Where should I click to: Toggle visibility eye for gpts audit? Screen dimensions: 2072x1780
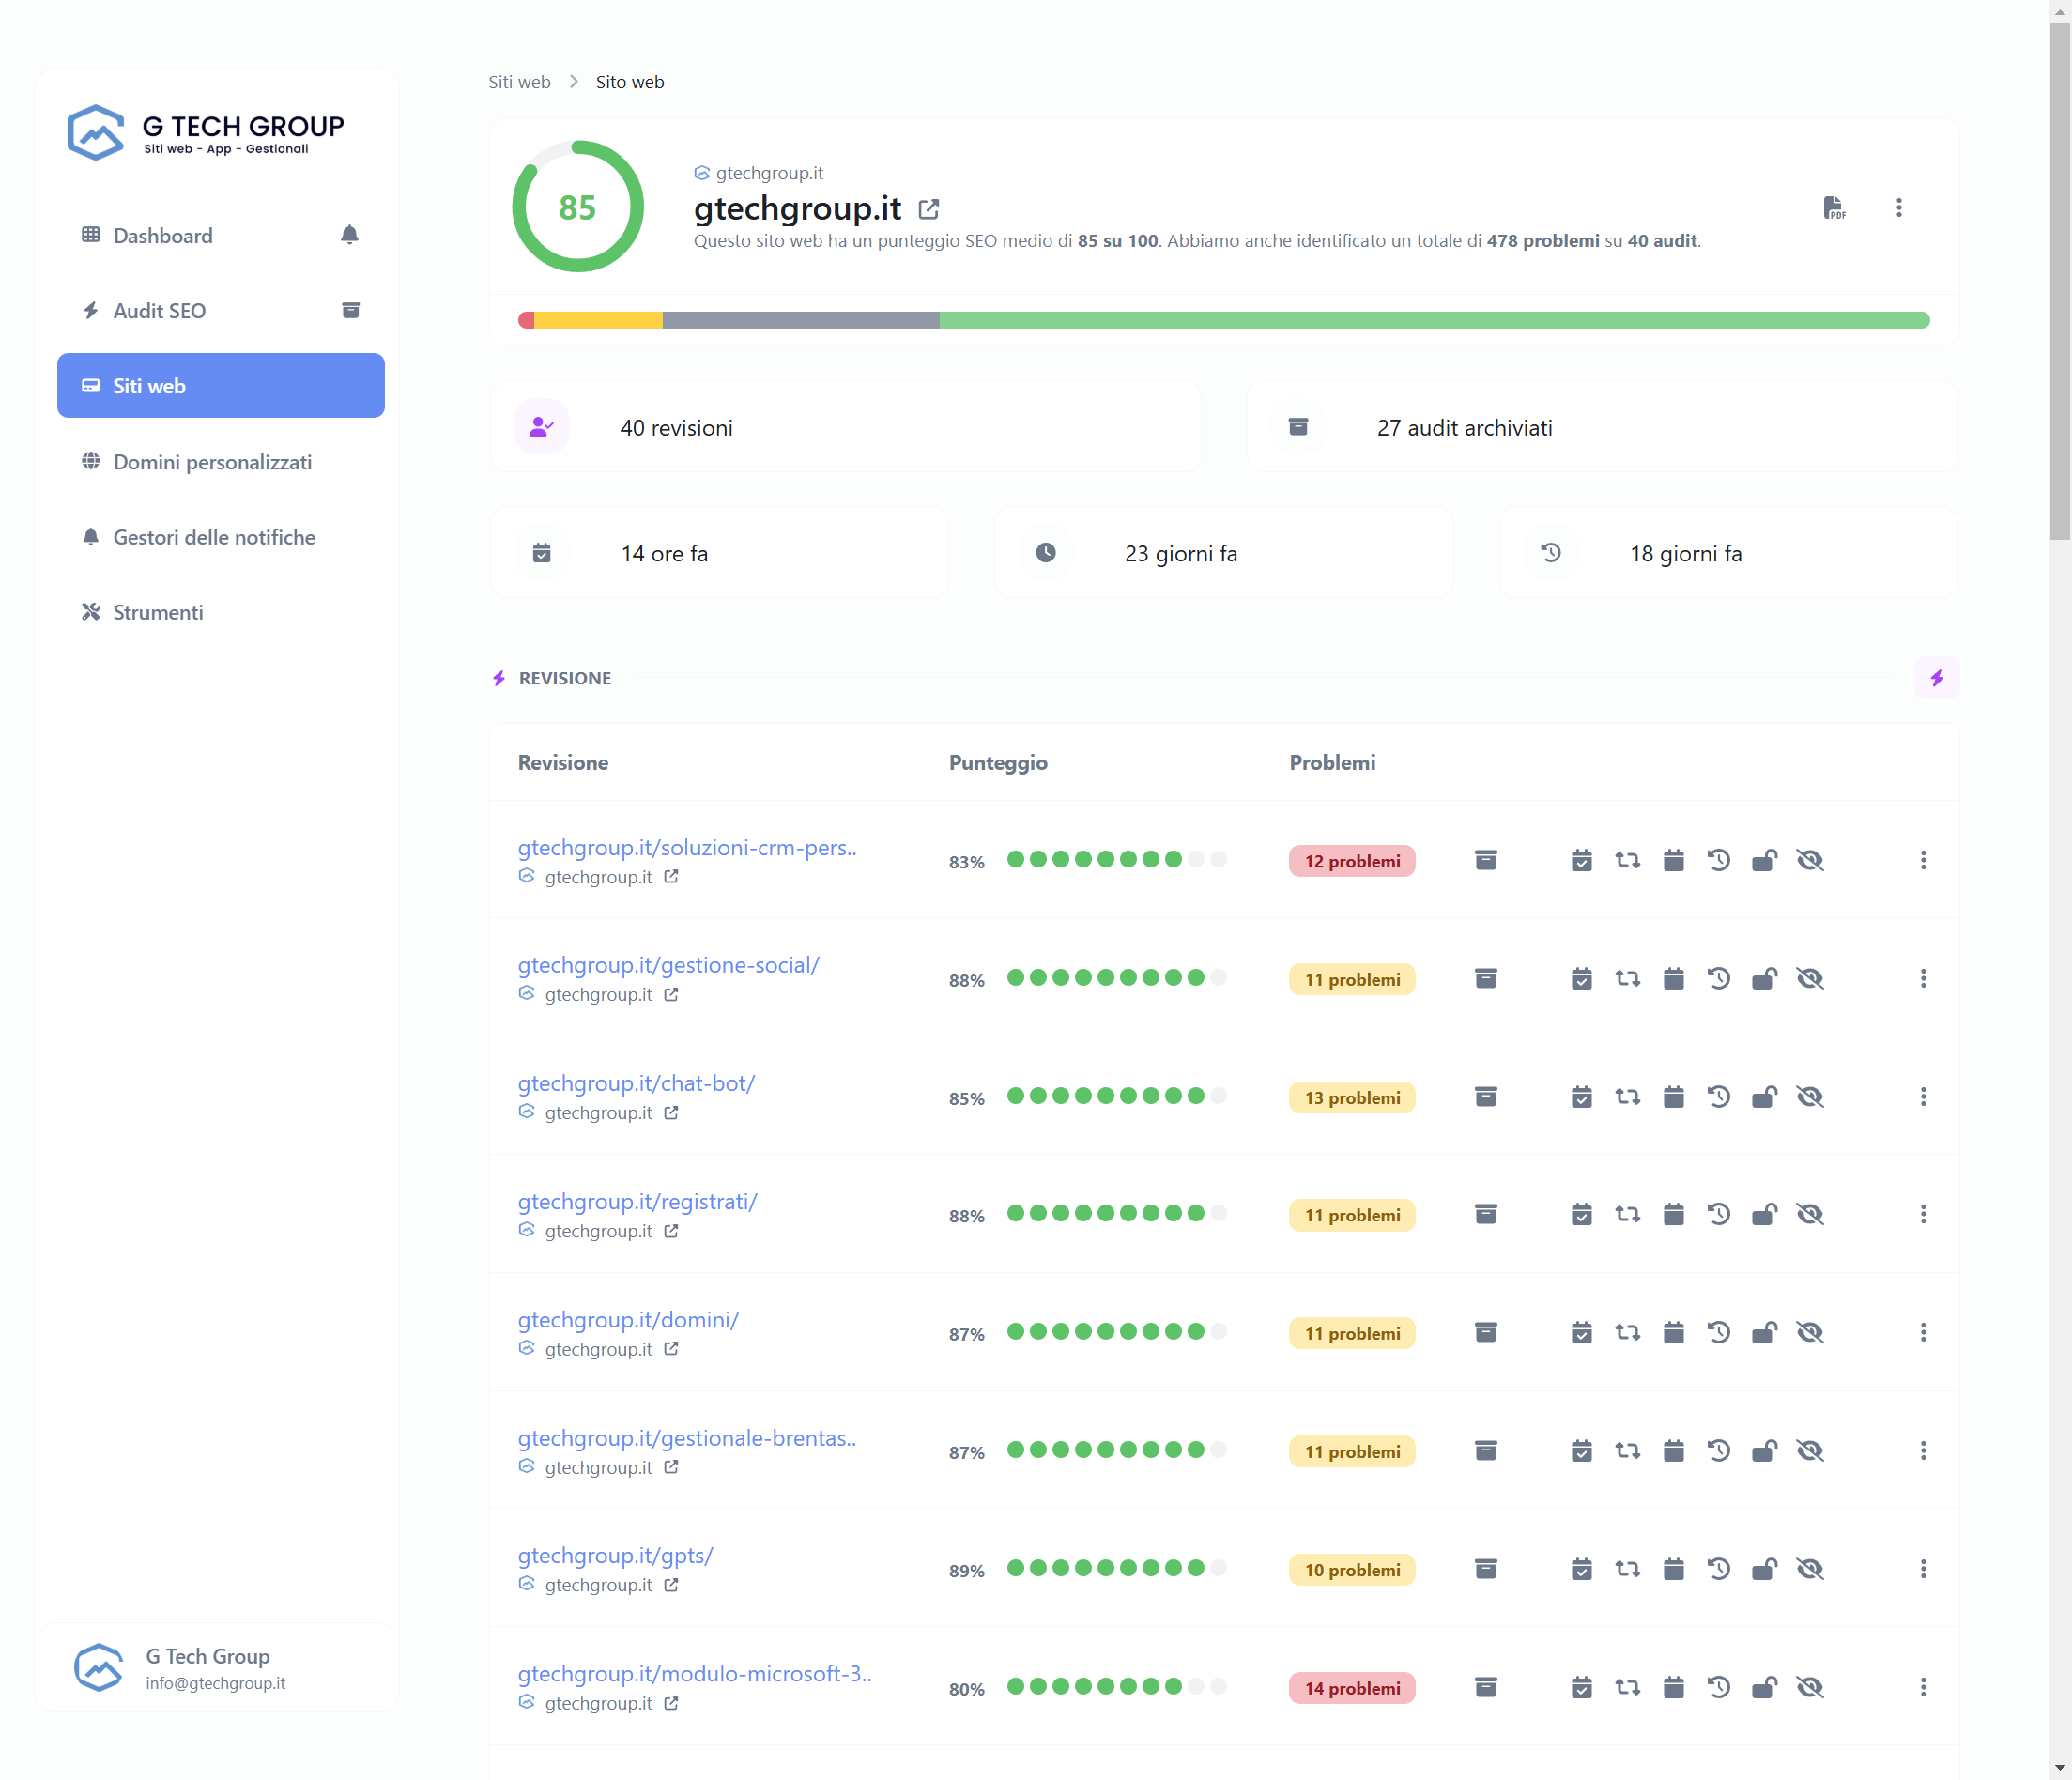[1810, 1568]
